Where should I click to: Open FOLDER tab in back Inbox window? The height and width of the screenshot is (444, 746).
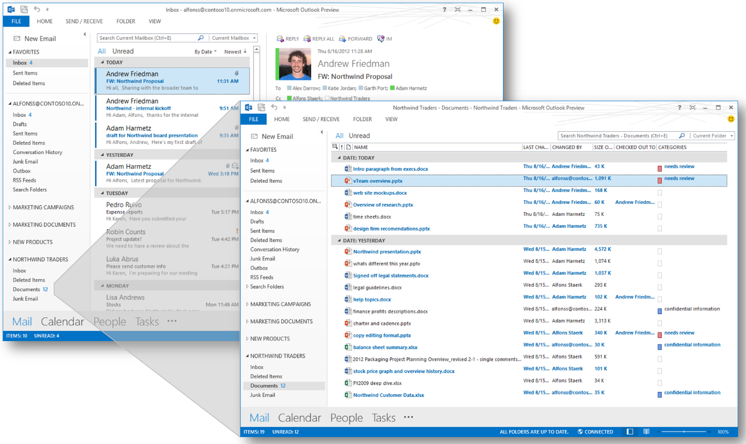(126, 21)
